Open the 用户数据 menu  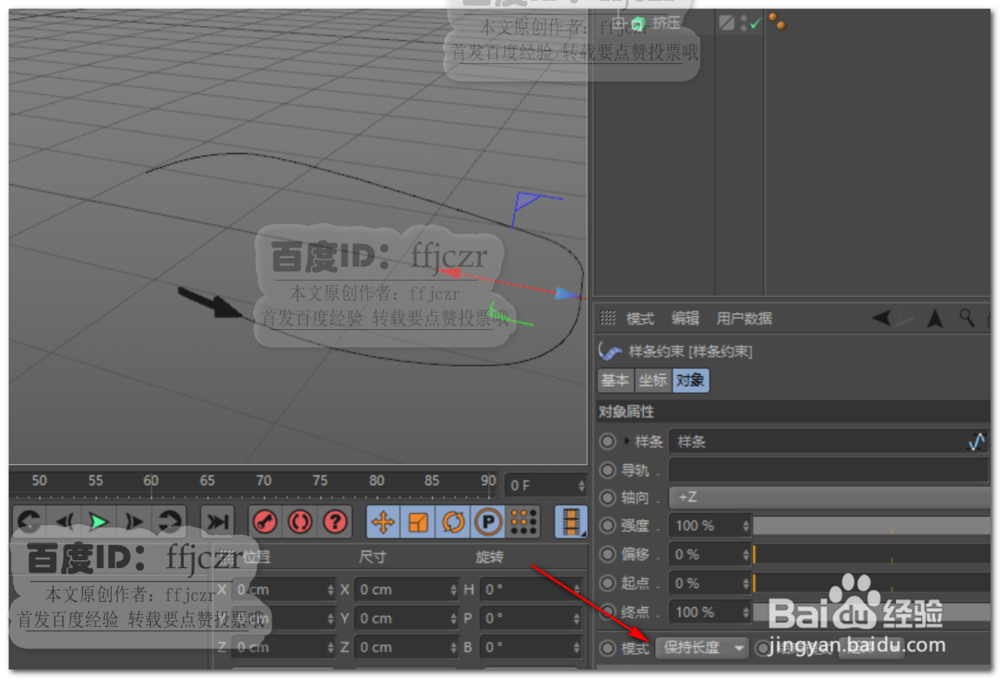(x=744, y=318)
